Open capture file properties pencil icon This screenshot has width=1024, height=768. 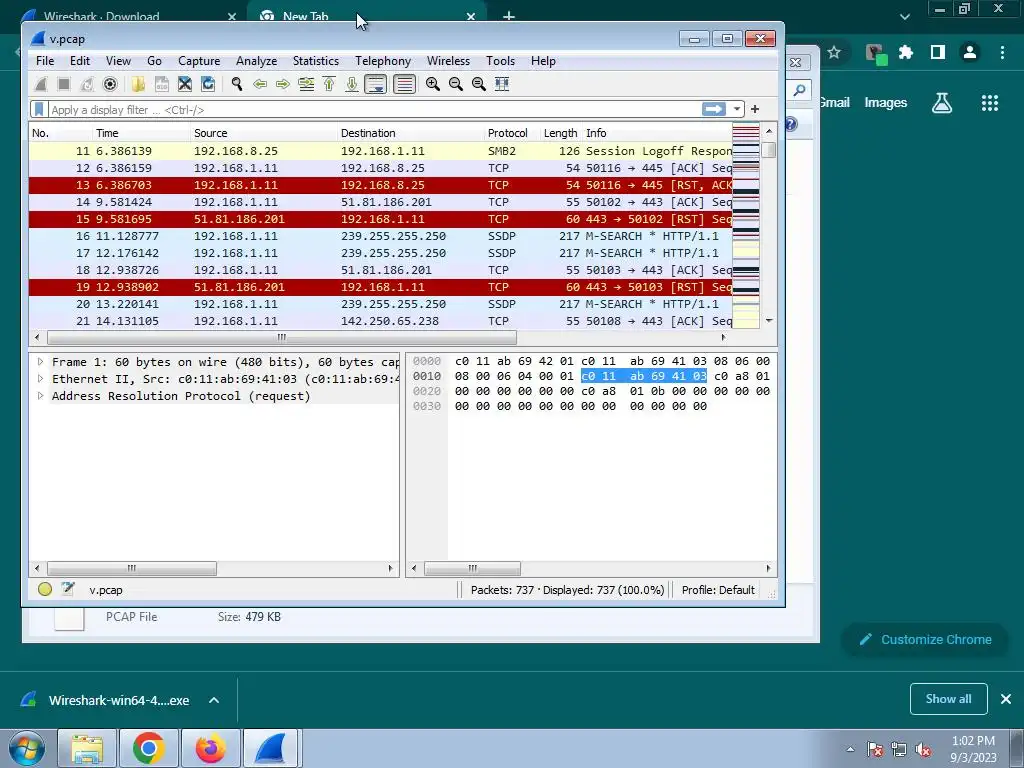tap(68, 588)
